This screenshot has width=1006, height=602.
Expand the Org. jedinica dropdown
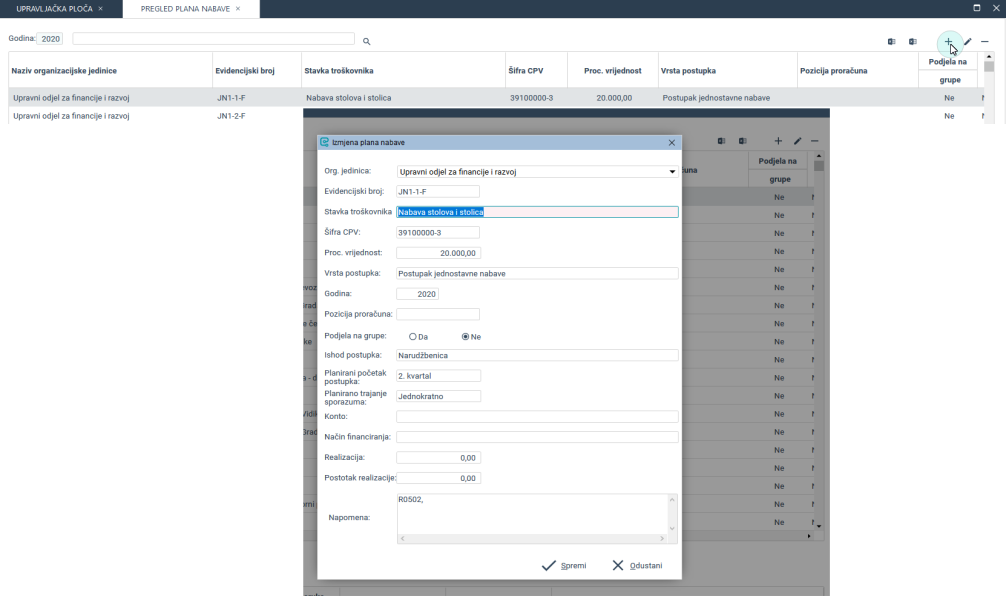point(672,172)
